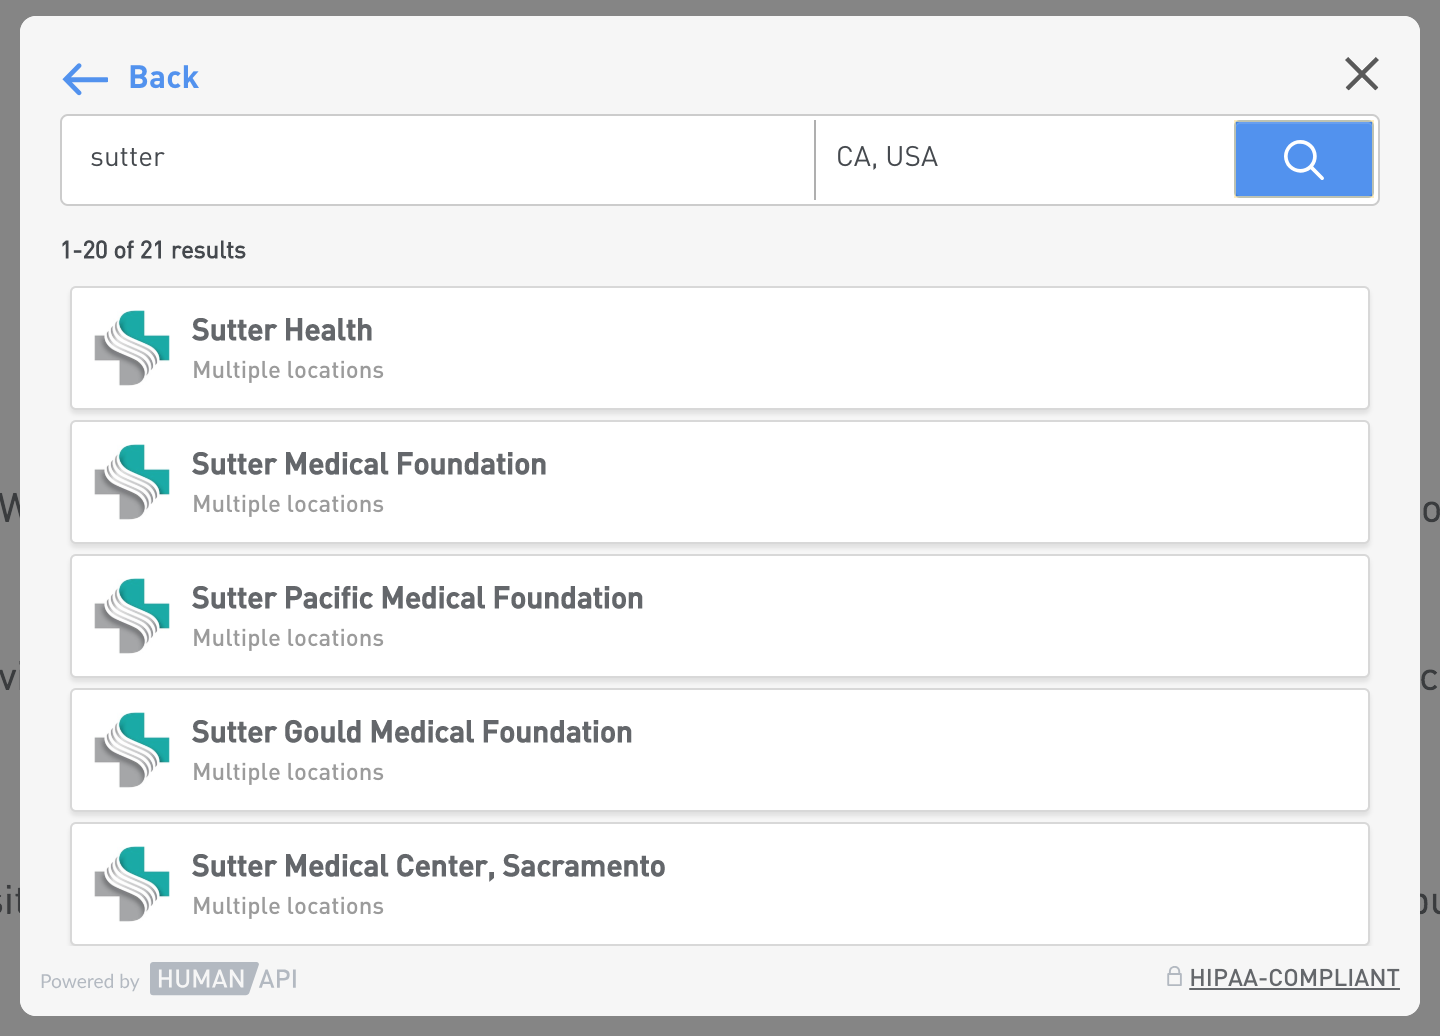Click the HIPAA lock icon
1440x1036 pixels.
(1174, 976)
